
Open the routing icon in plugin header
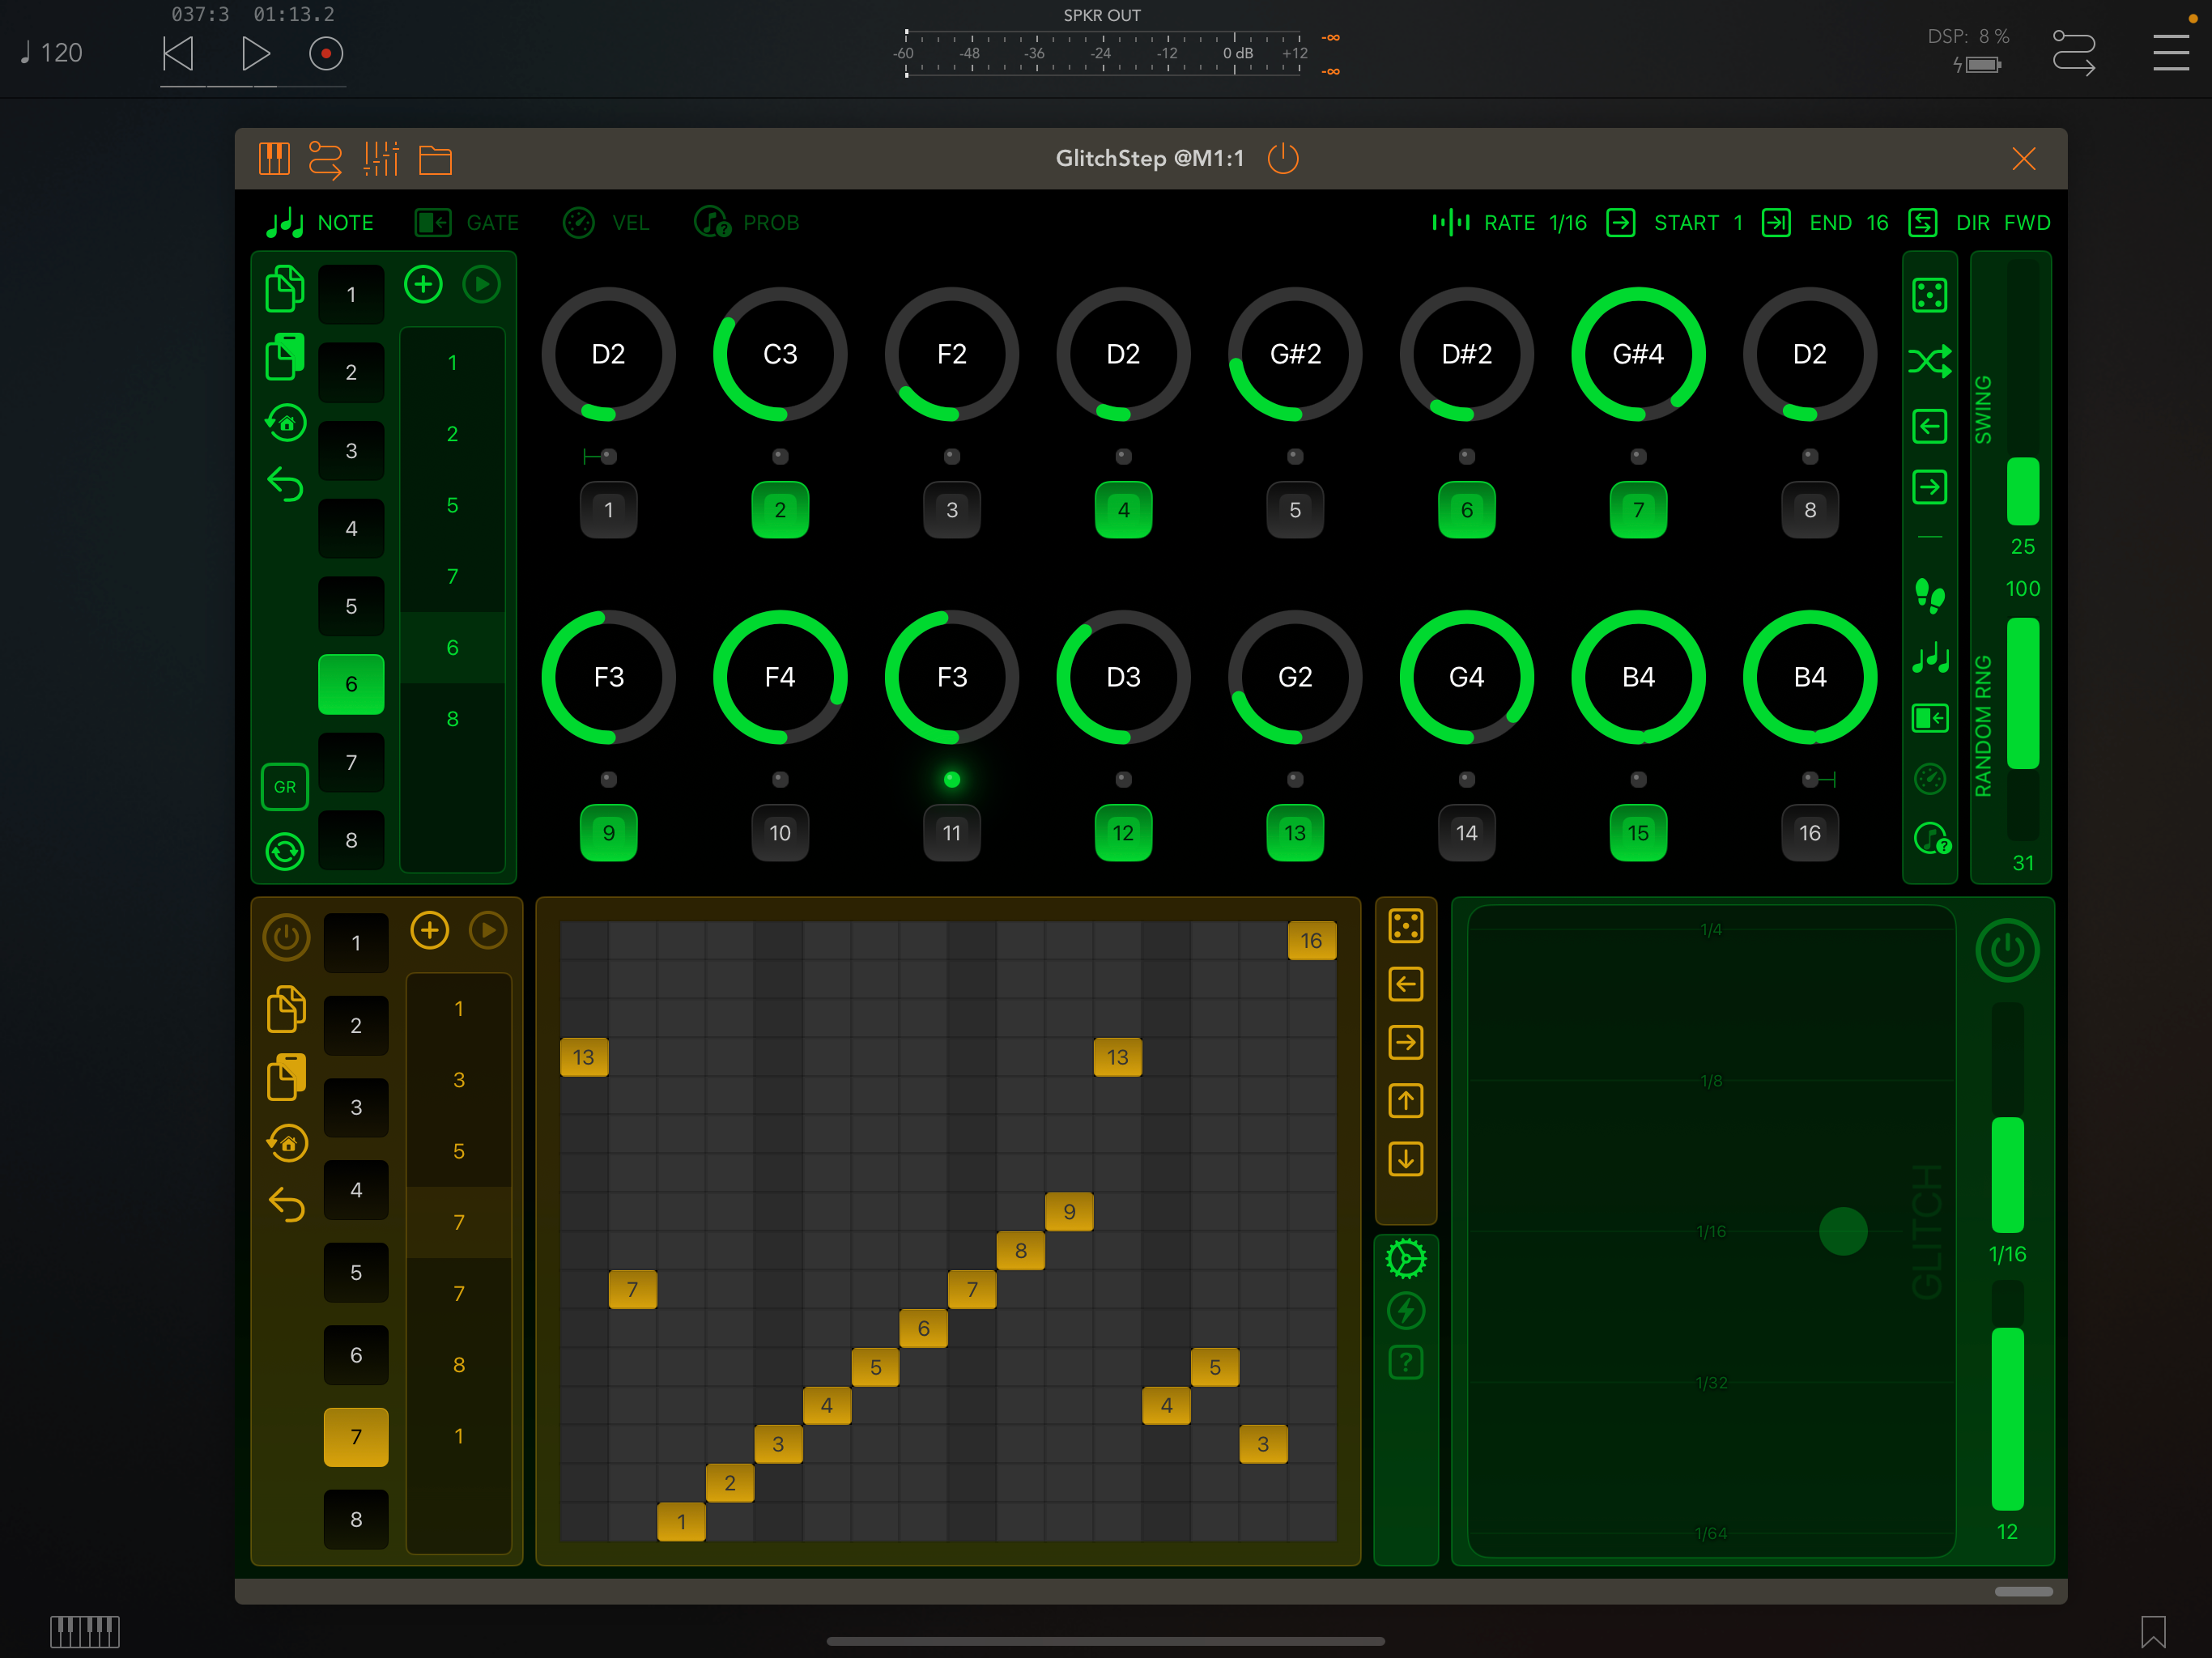pos(325,159)
